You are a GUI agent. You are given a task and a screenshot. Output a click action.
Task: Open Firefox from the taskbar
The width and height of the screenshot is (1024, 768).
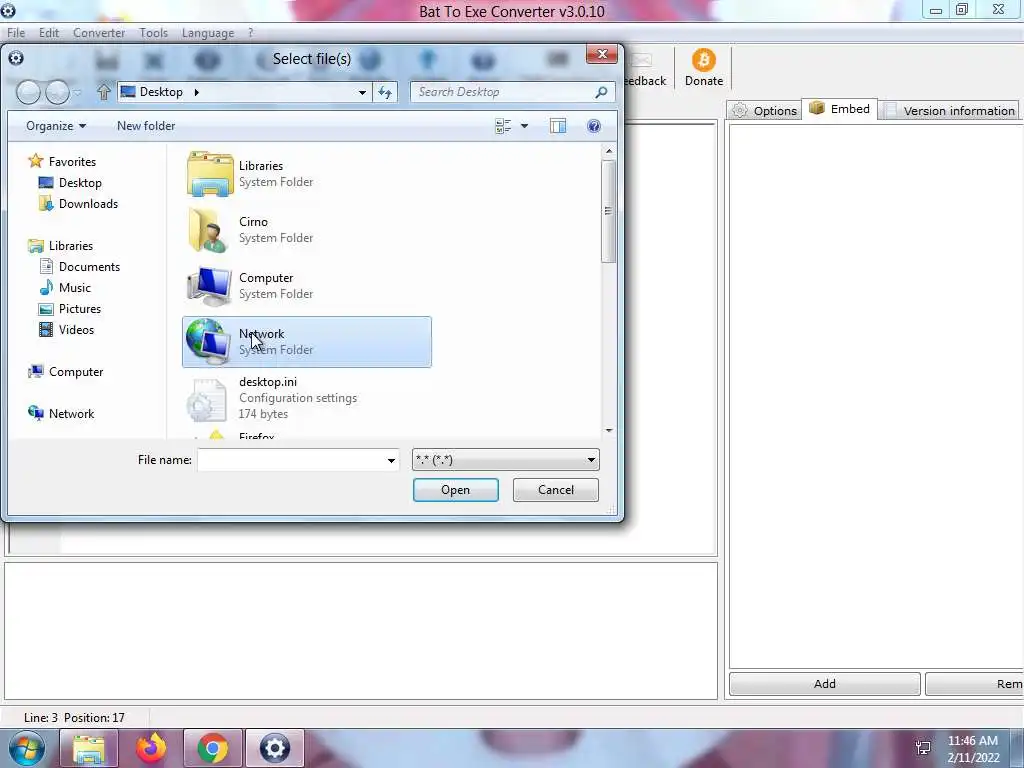[x=151, y=748]
